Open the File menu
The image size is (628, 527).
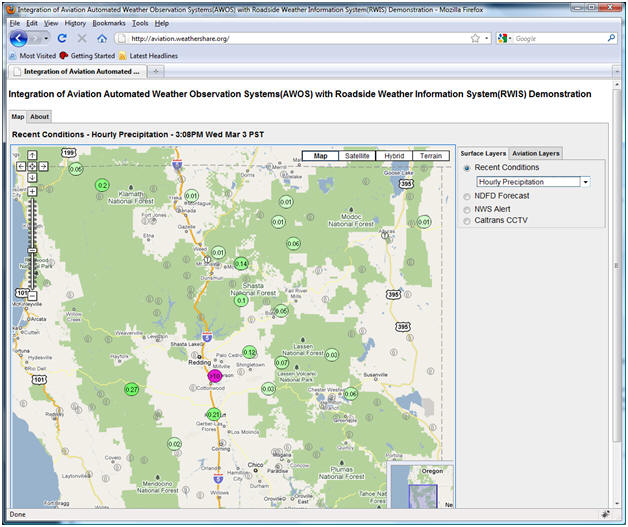(x=14, y=23)
